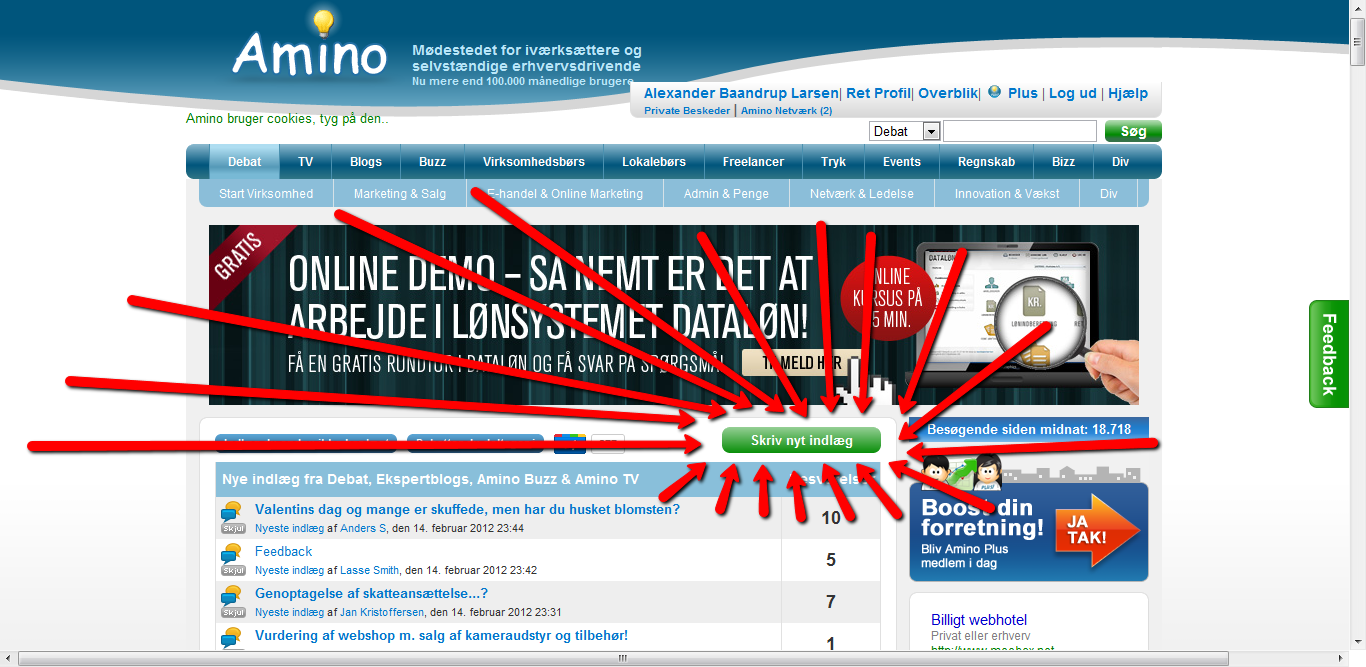Click the Boost din forretning banner text

[x=981, y=516]
